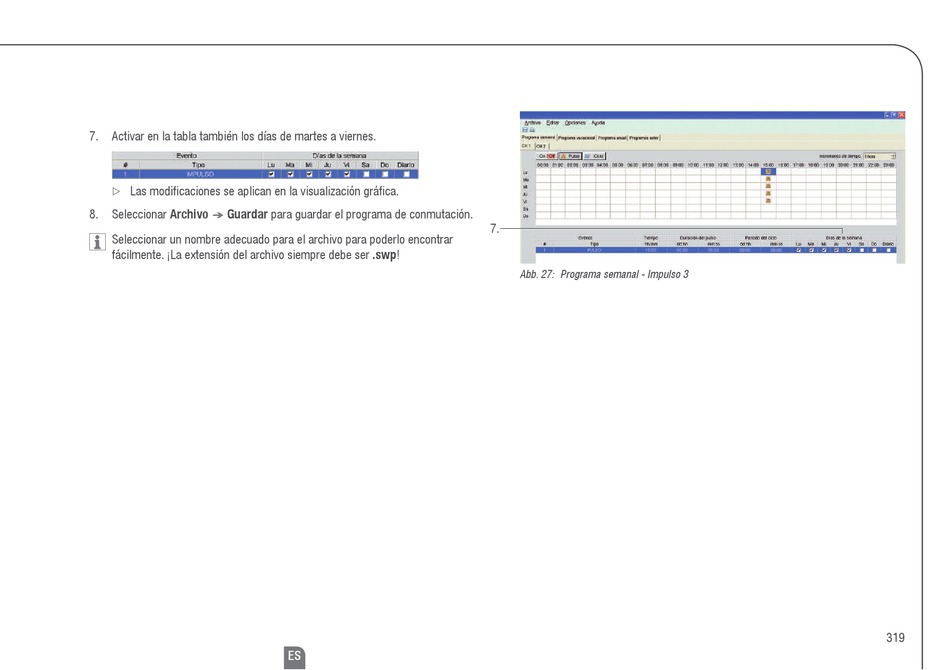Select the pulse marker in the Ju row

pos(768,193)
